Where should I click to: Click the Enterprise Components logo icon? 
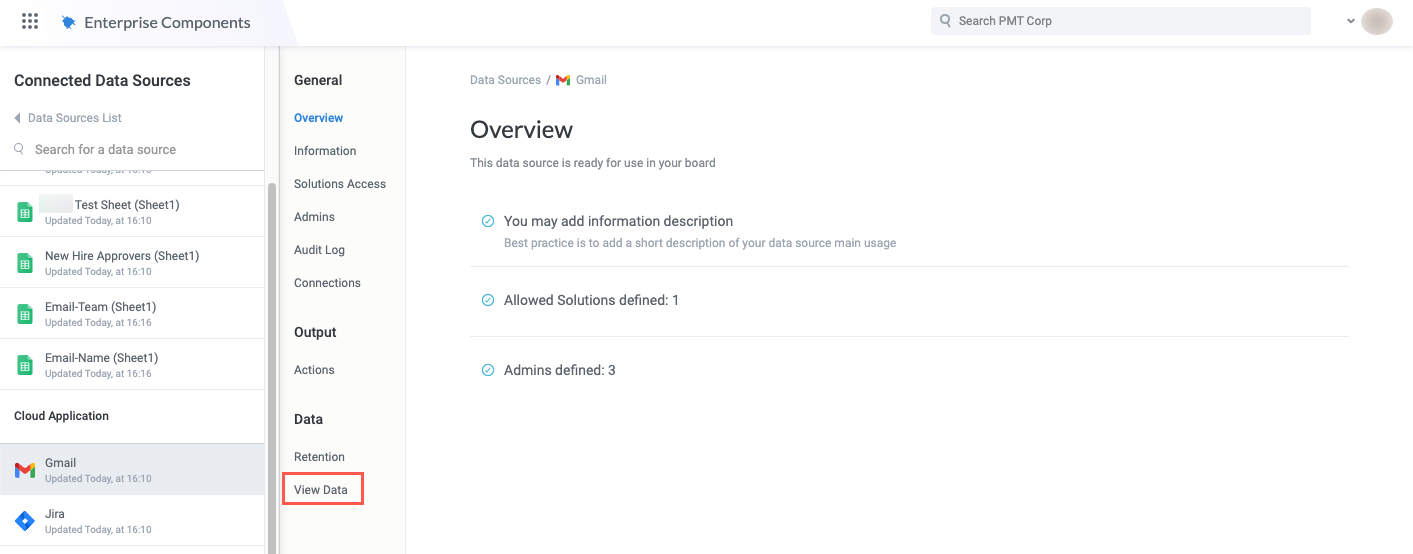[x=68, y=22]
